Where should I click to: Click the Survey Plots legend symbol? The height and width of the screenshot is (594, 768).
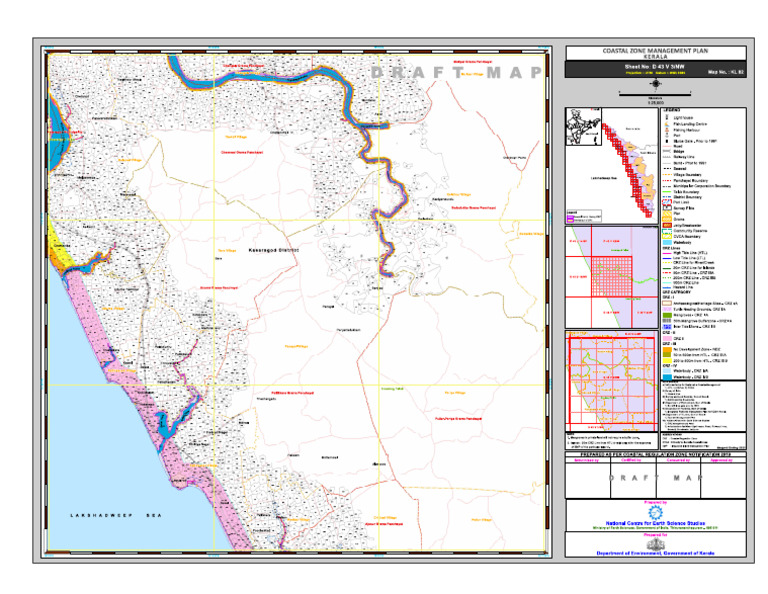coord(667,208)
